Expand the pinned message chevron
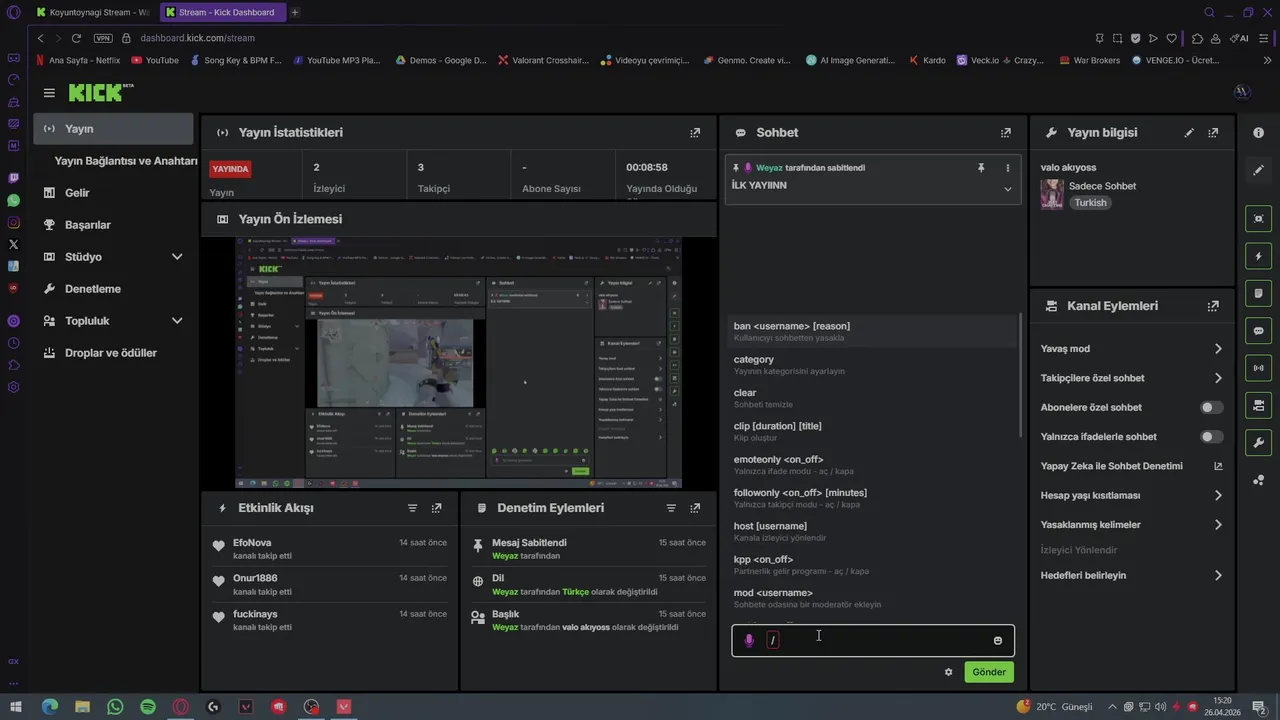 (1007, 189)
